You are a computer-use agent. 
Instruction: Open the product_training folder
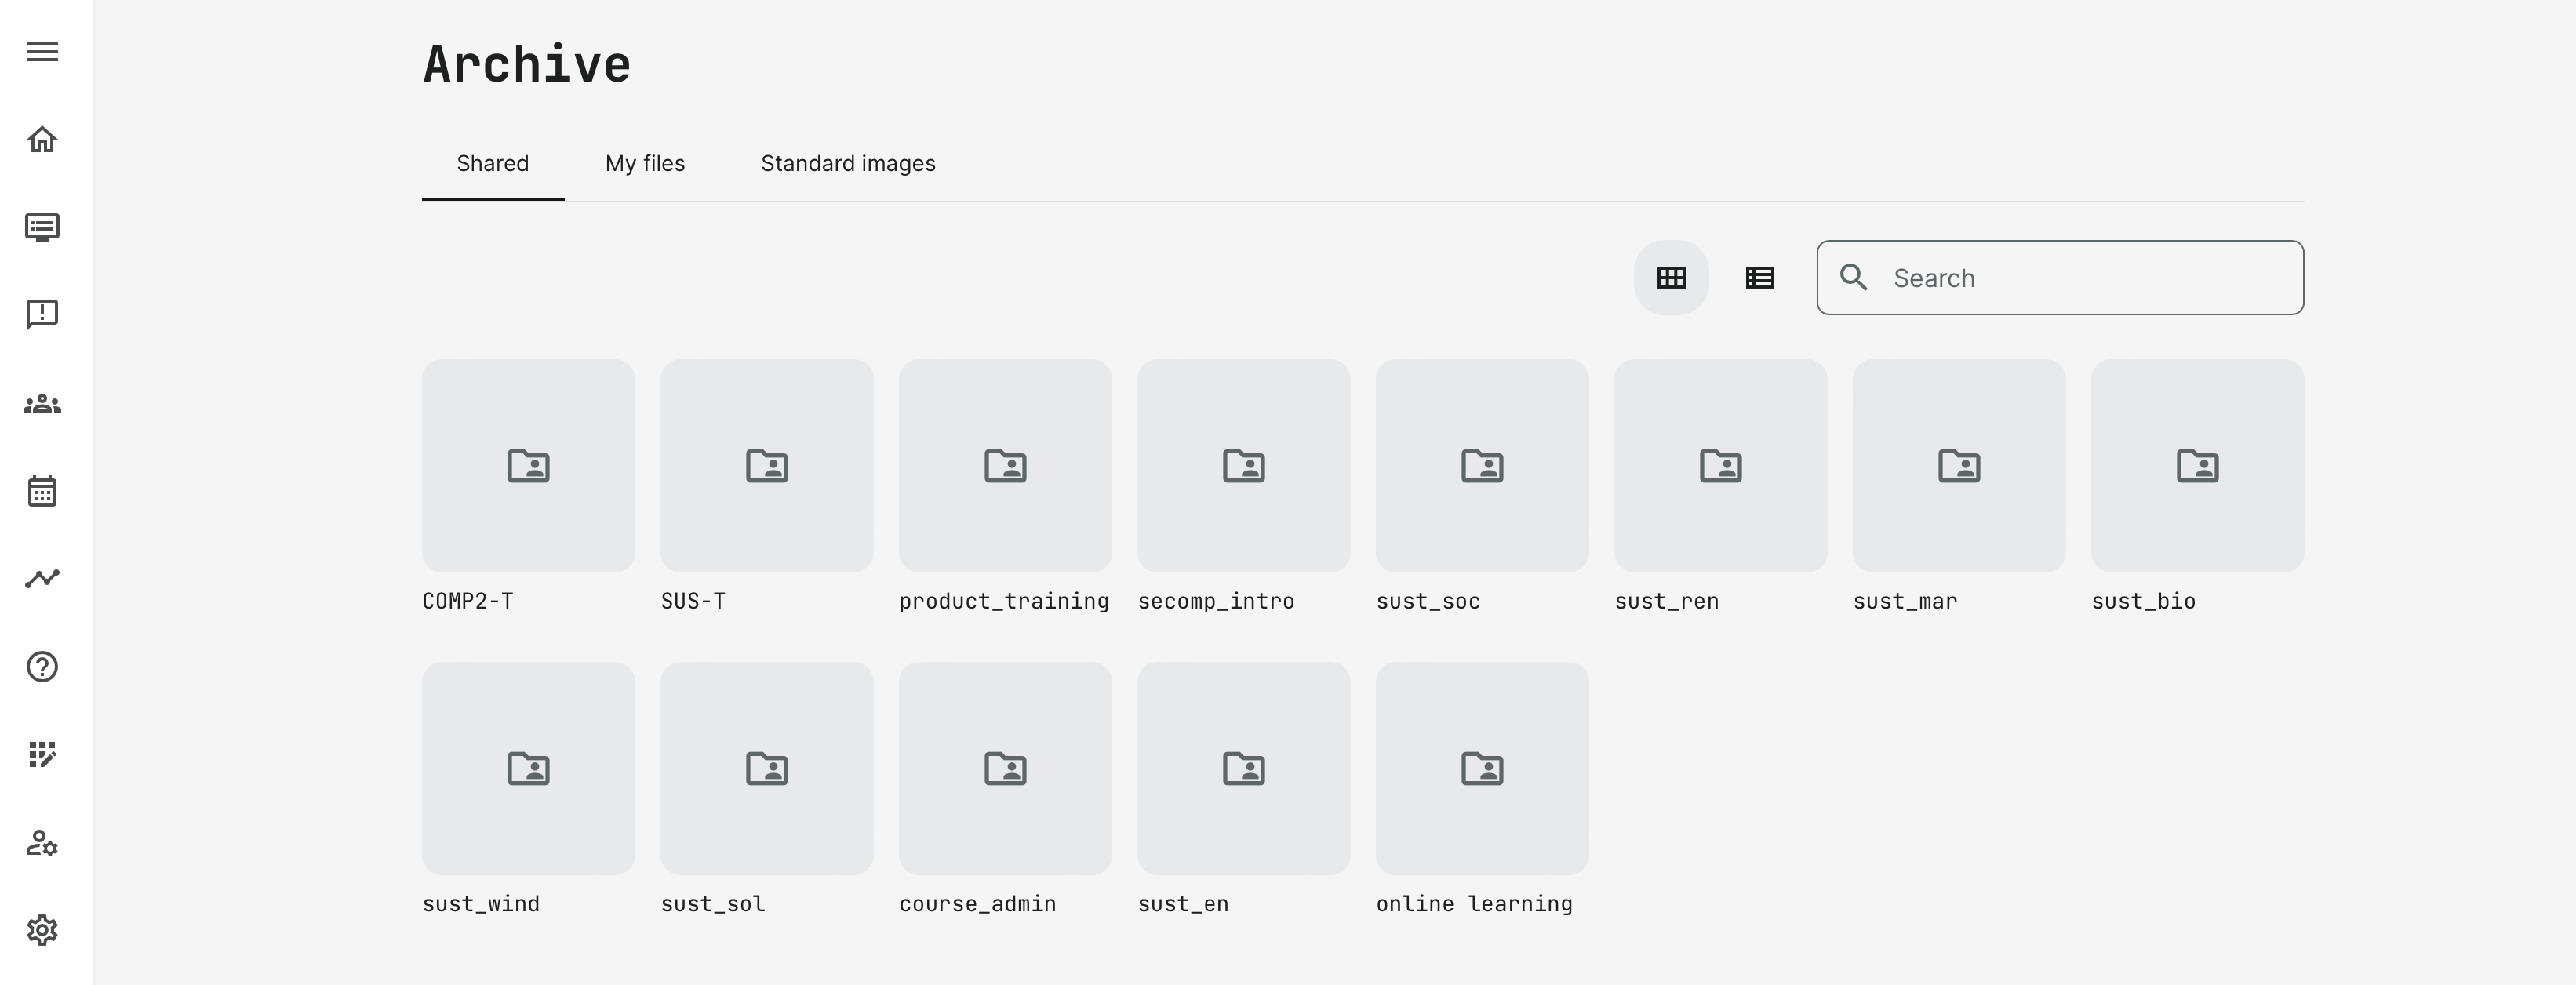pyautogui.click(x=1005, y=466)
